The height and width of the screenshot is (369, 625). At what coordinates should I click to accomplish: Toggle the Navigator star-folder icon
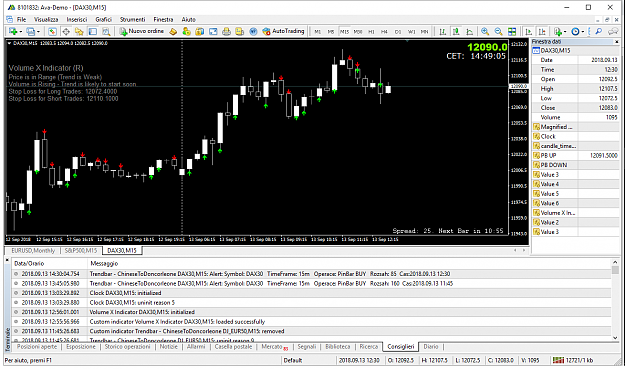pos(79,31)
